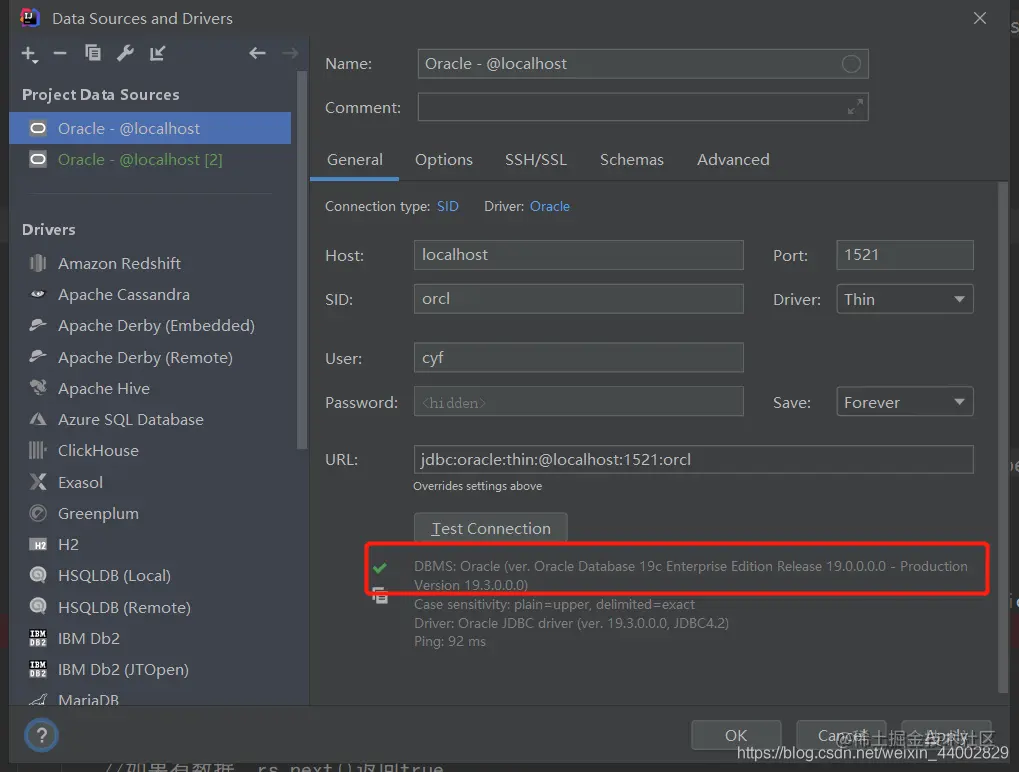Make data source global arrow icon
1019x772 pixels.
click(158, 53)
